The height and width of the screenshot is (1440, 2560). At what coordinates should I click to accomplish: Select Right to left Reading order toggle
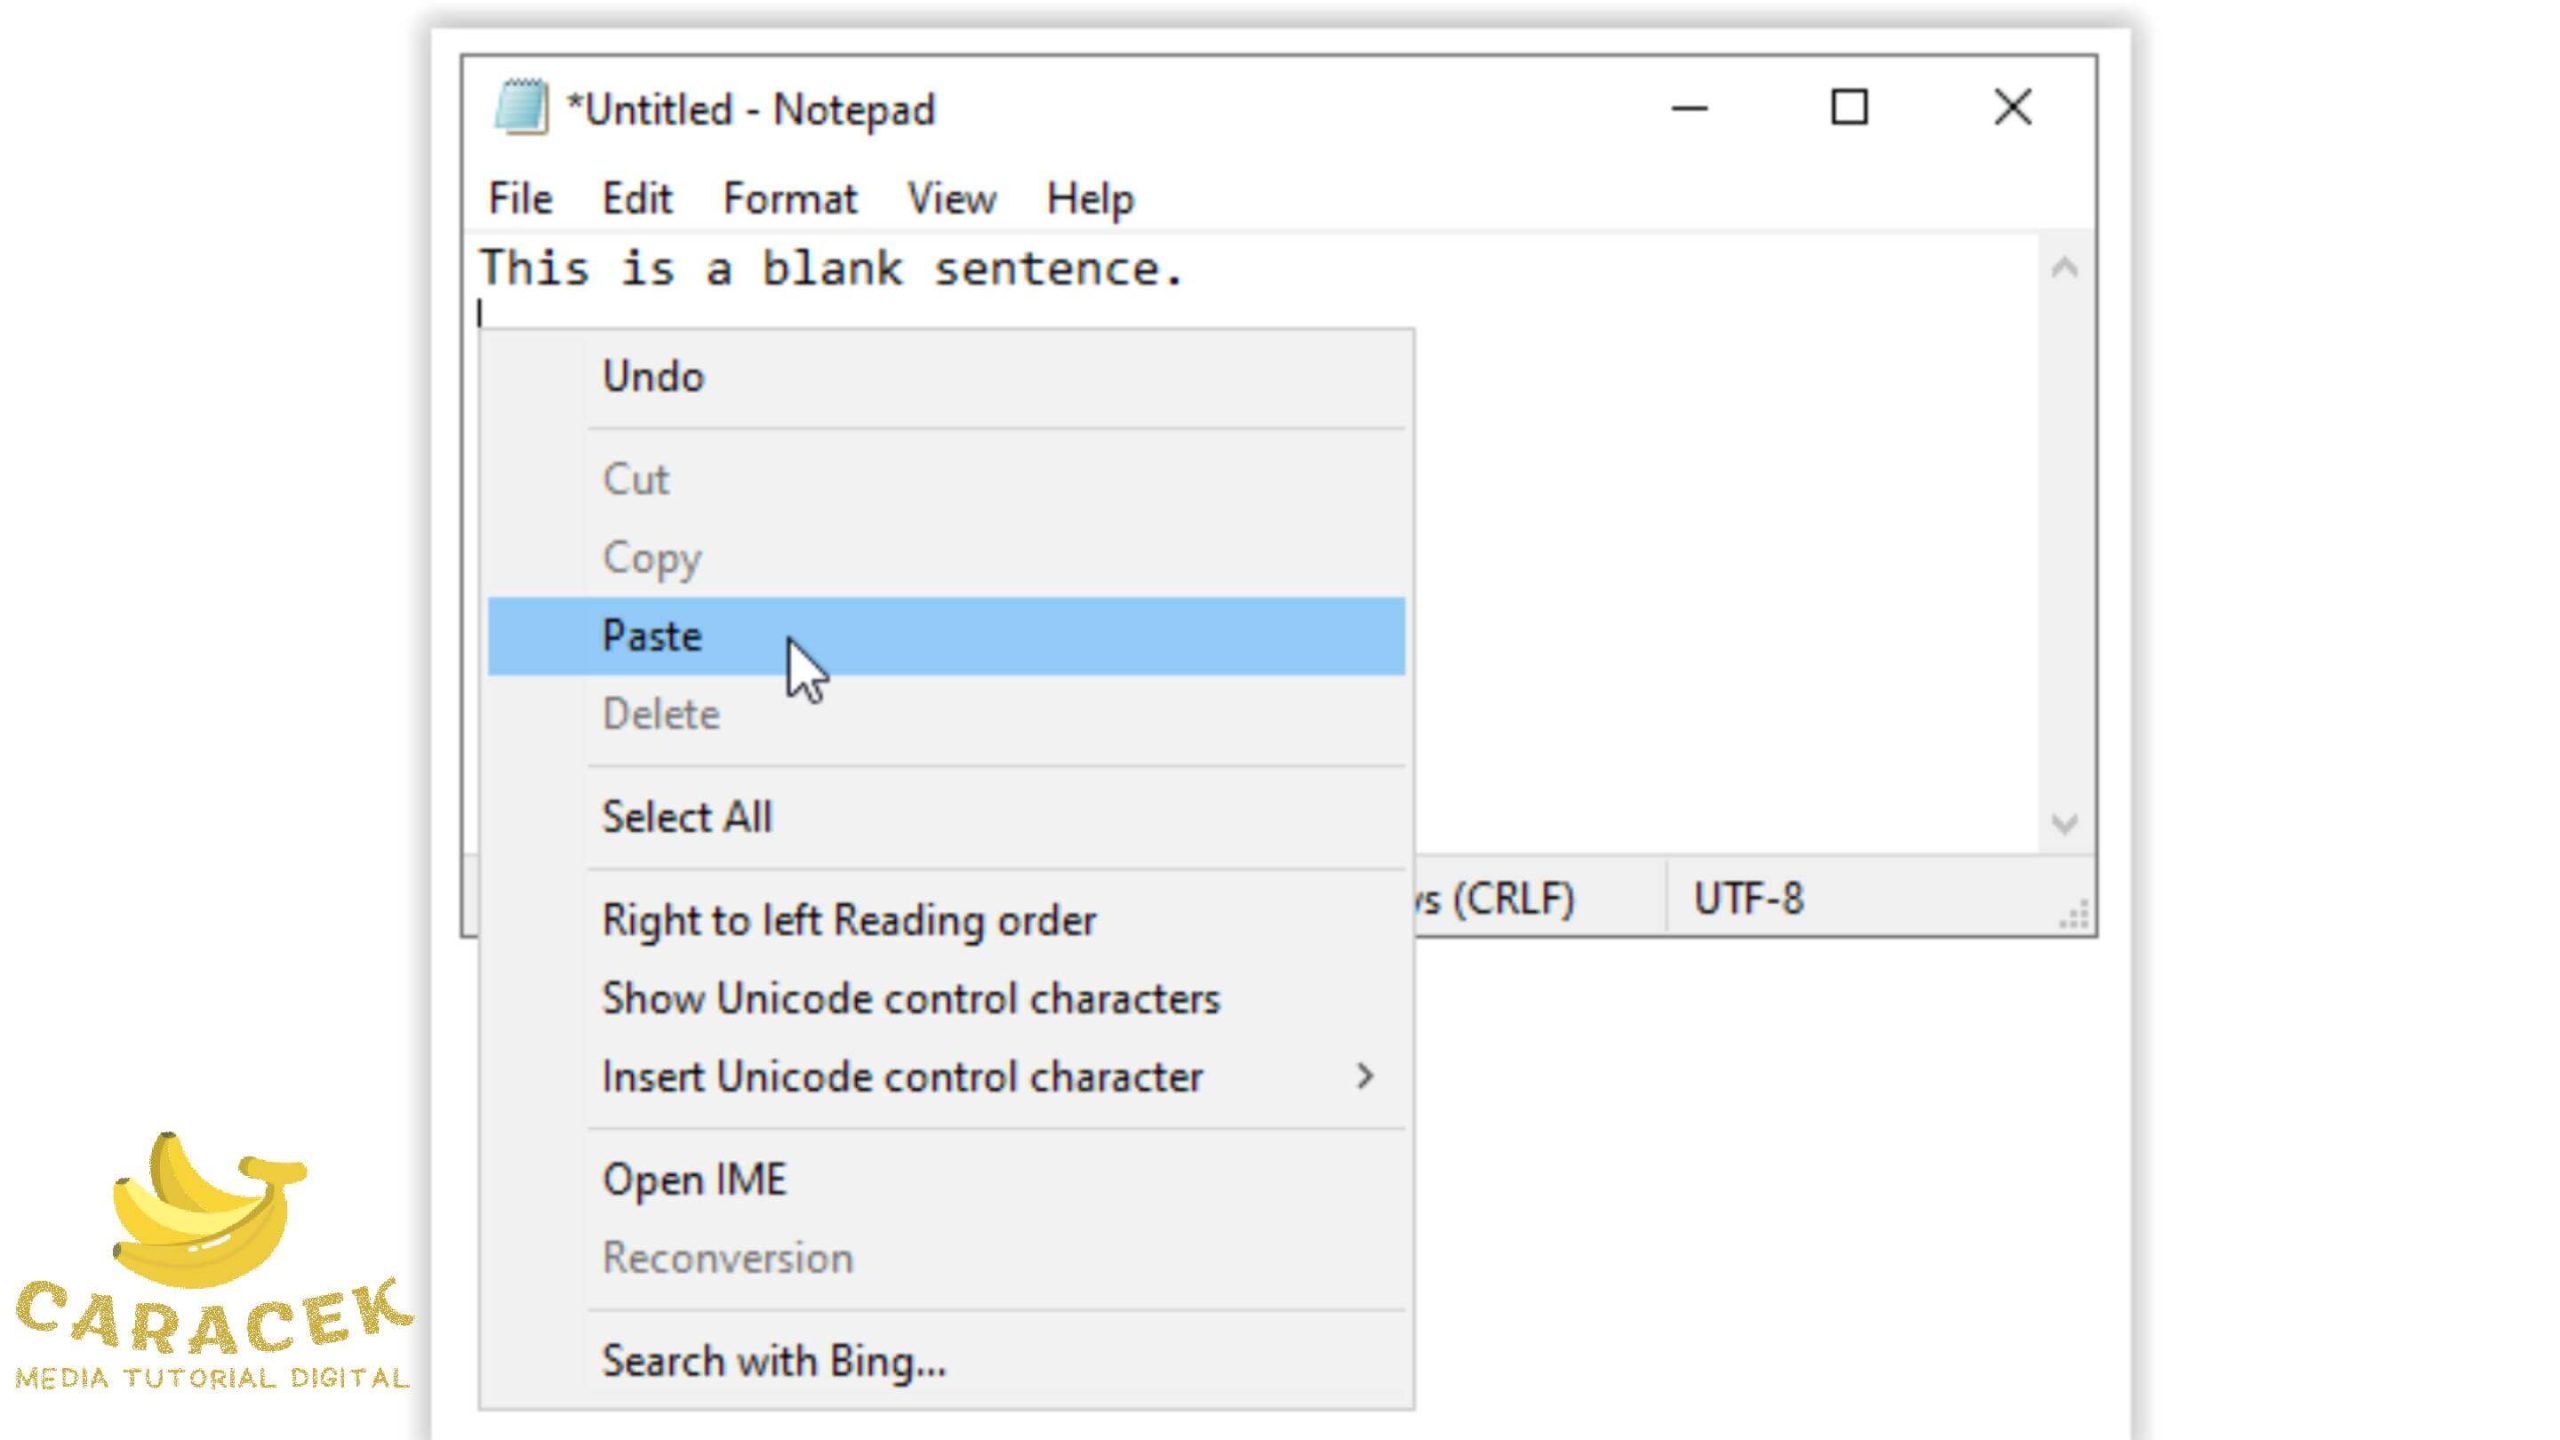coord(849,920)
